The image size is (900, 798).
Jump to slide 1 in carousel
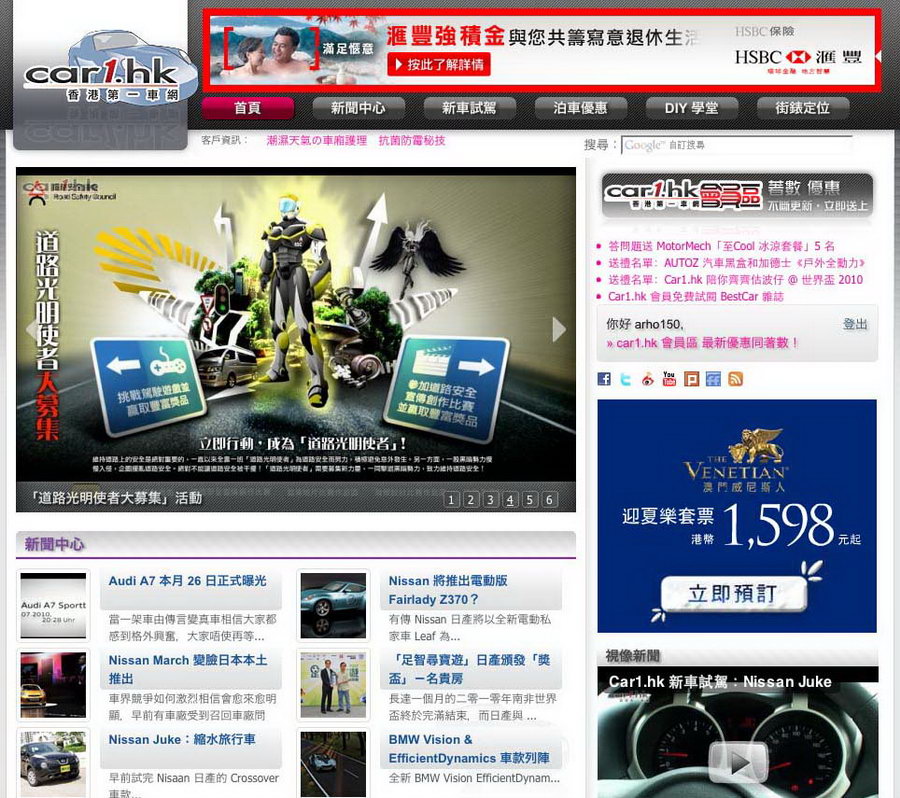451,499
